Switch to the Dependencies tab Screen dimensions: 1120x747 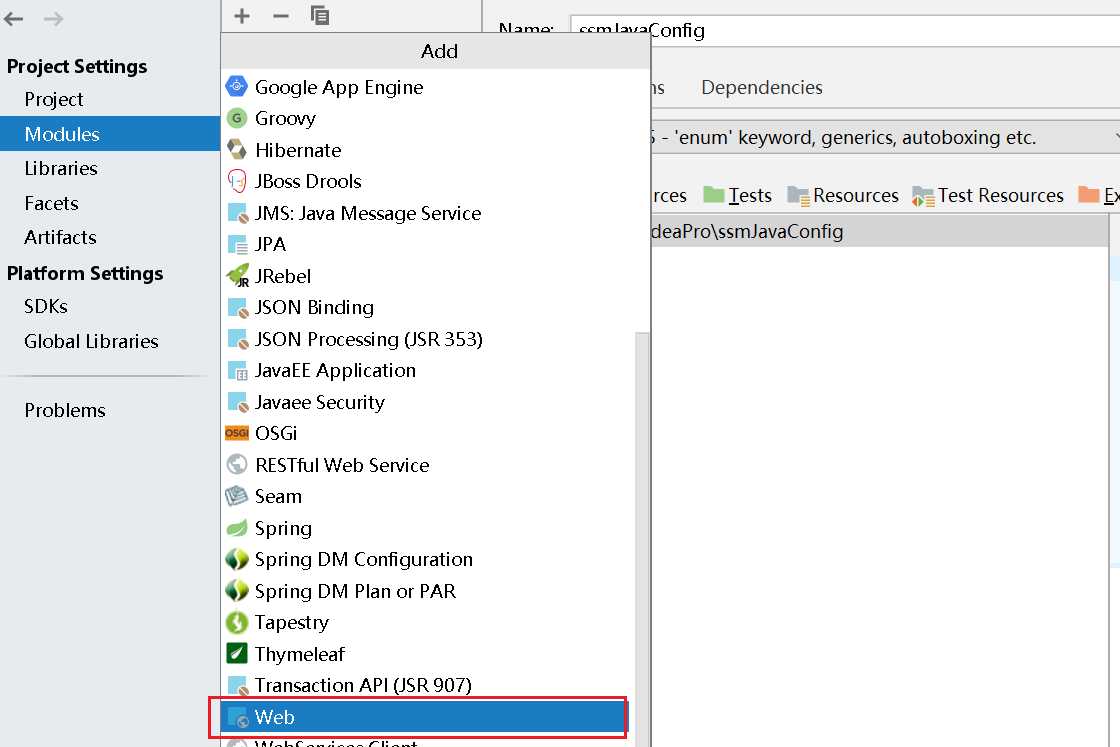(761, 87)
